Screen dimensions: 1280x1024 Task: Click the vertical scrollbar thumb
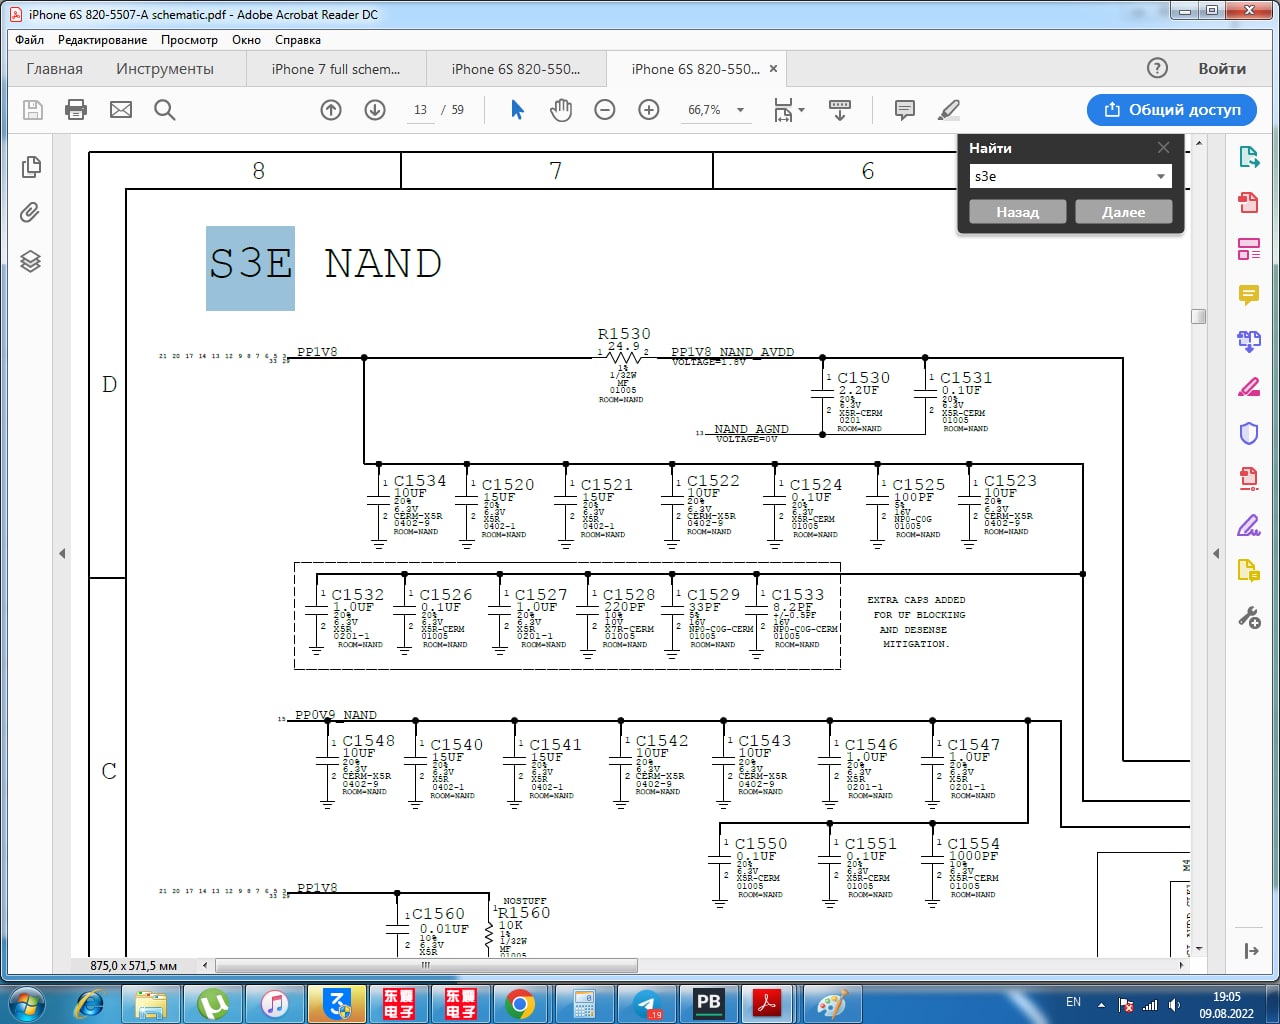tap(1198, 316)
